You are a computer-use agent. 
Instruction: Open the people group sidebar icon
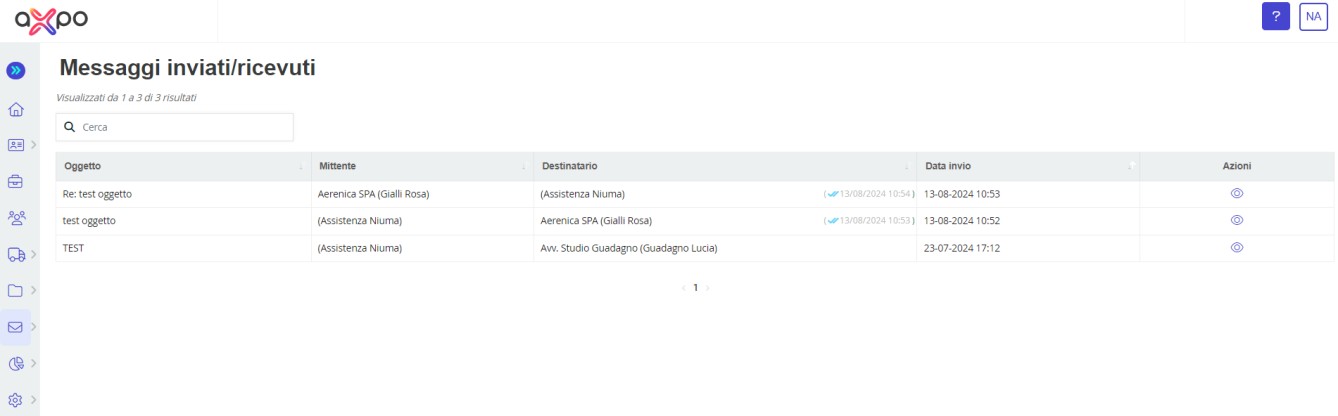[x=16, y=217]
